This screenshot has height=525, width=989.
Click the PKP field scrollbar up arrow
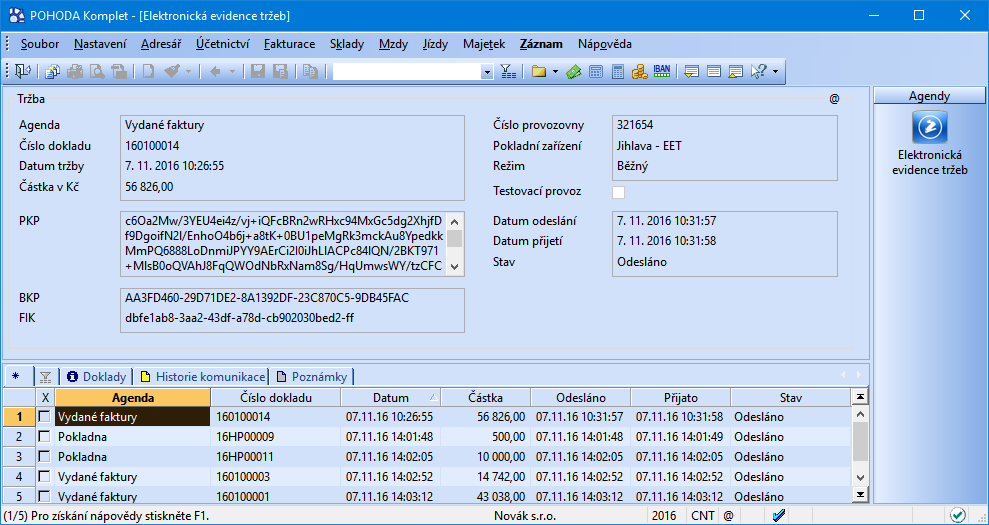[x=455, y=221]
